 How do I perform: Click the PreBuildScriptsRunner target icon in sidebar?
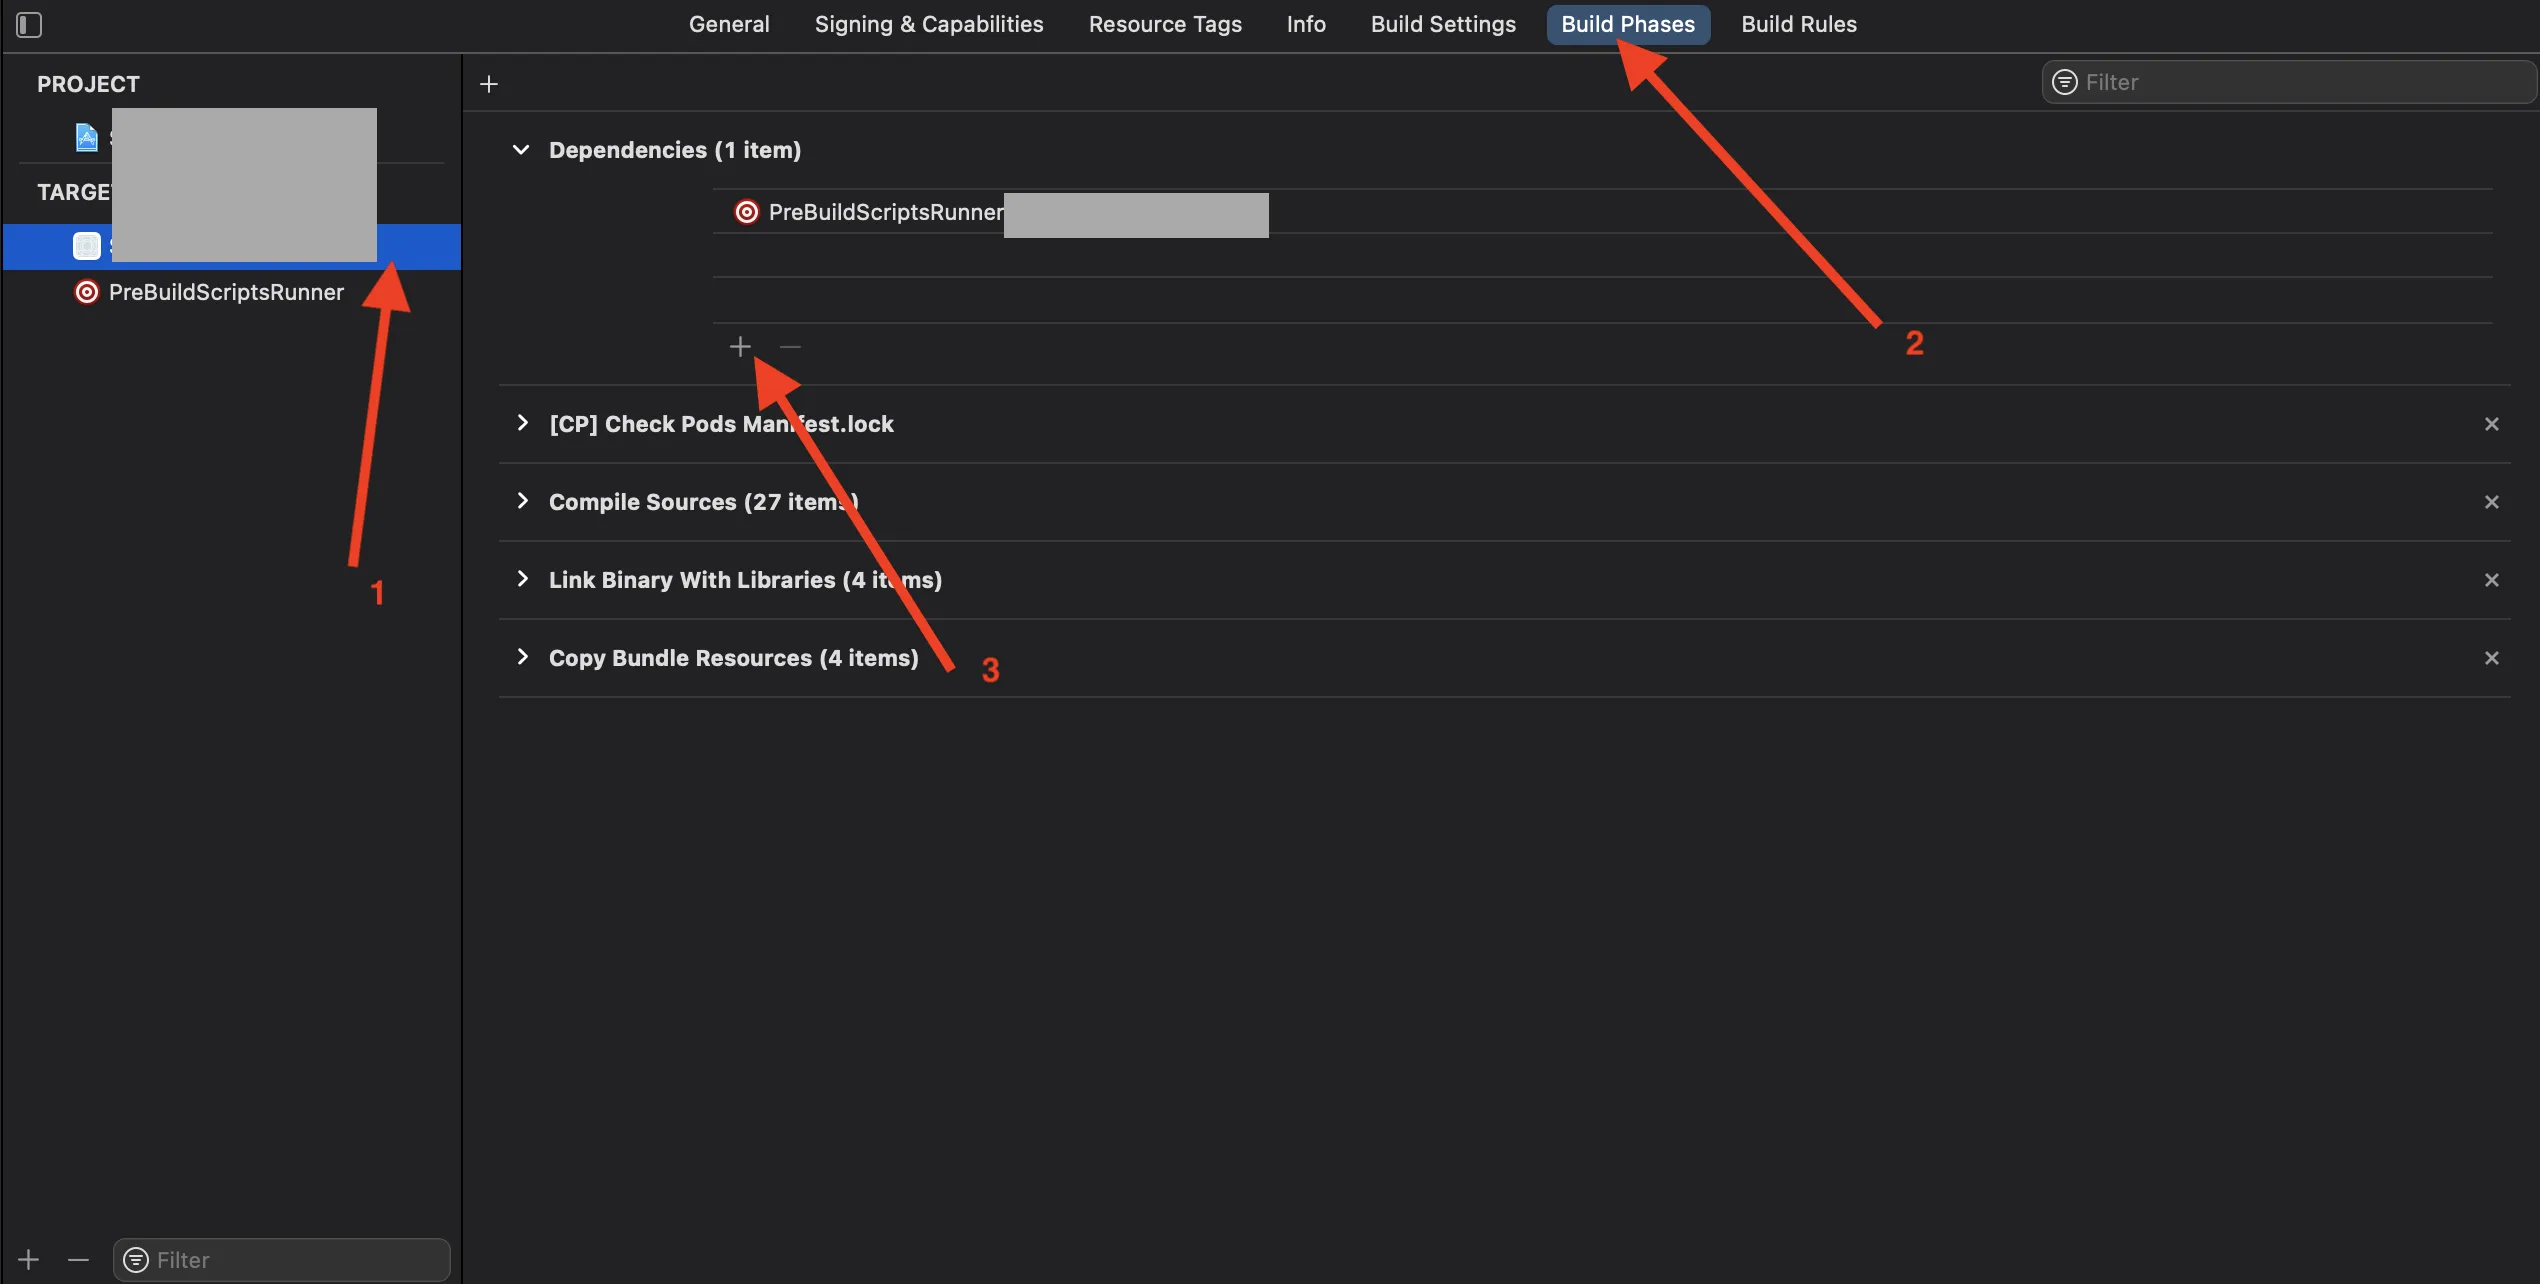pos(87,292)
